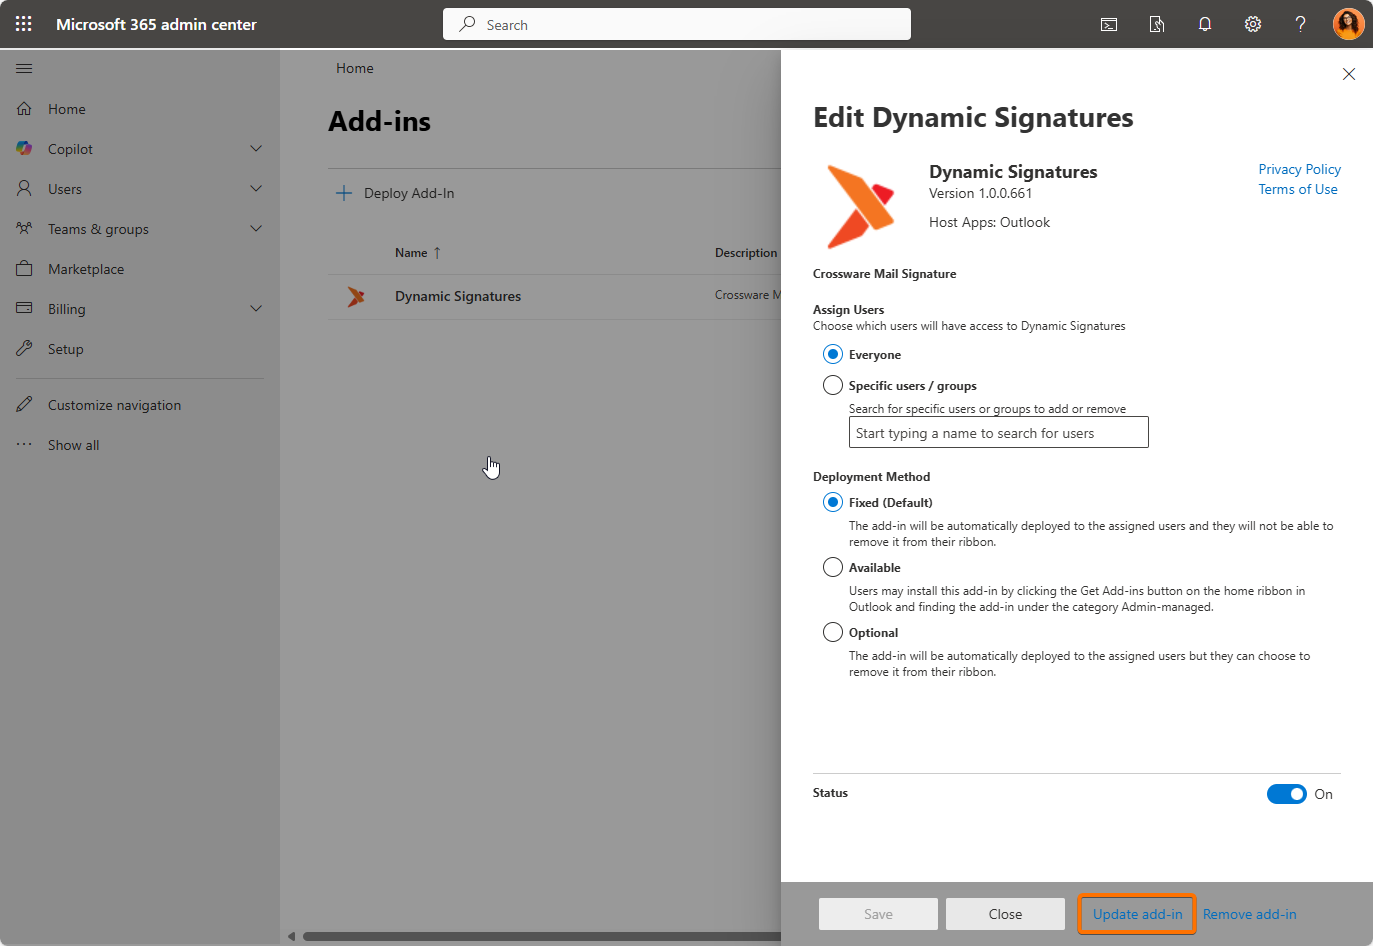Select the Available deployment method
The width and height of the screenshot is (1373, 946).
coord(833,567)
